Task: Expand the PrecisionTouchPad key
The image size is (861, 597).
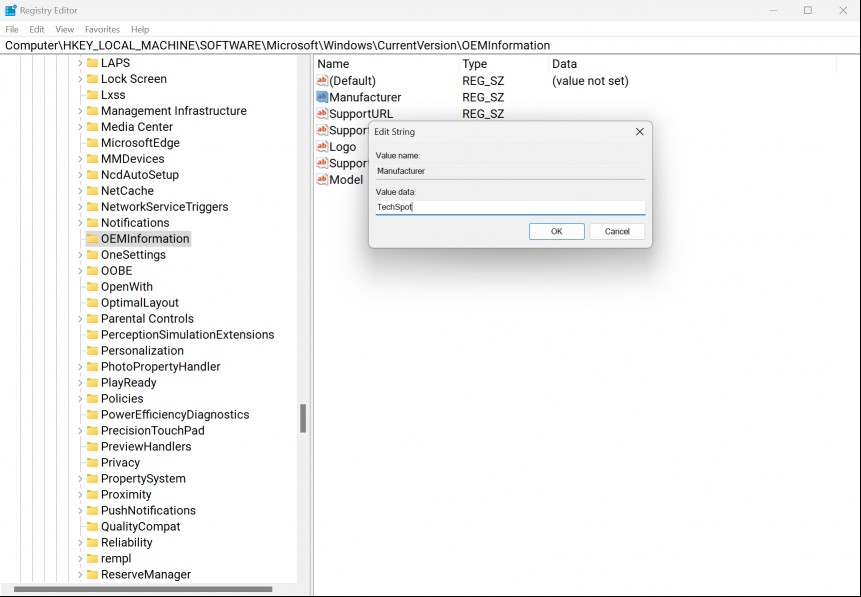Action: pyautogui.click(x=80, y=430)
